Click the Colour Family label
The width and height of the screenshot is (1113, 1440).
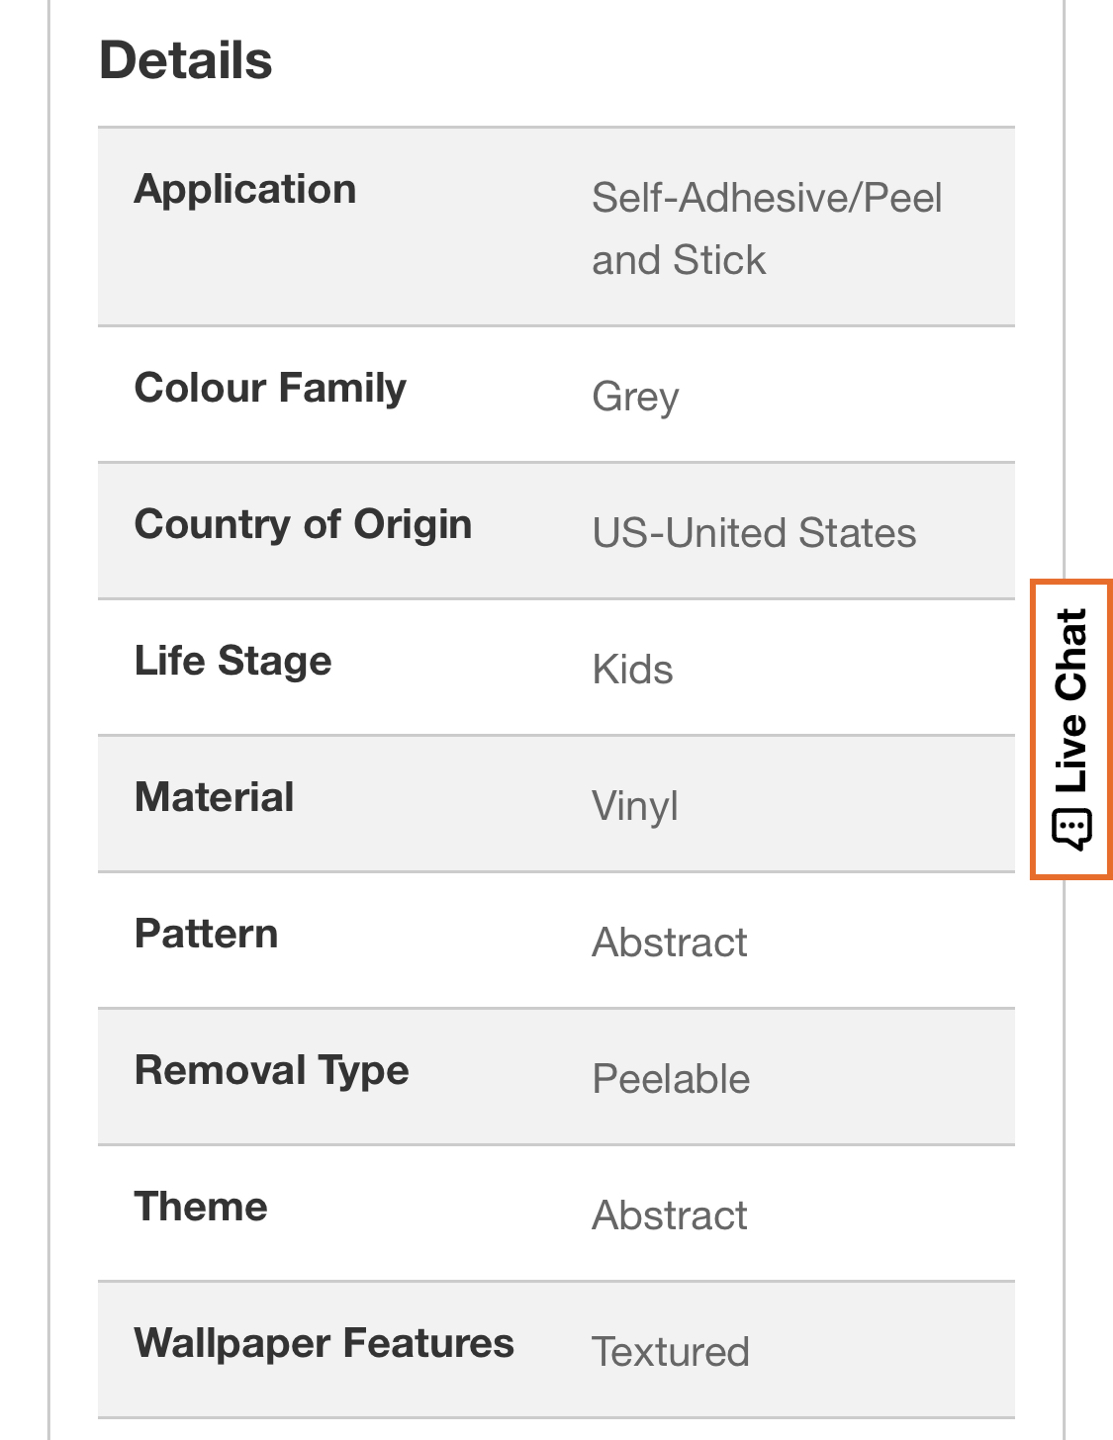[x=270, y=388]
